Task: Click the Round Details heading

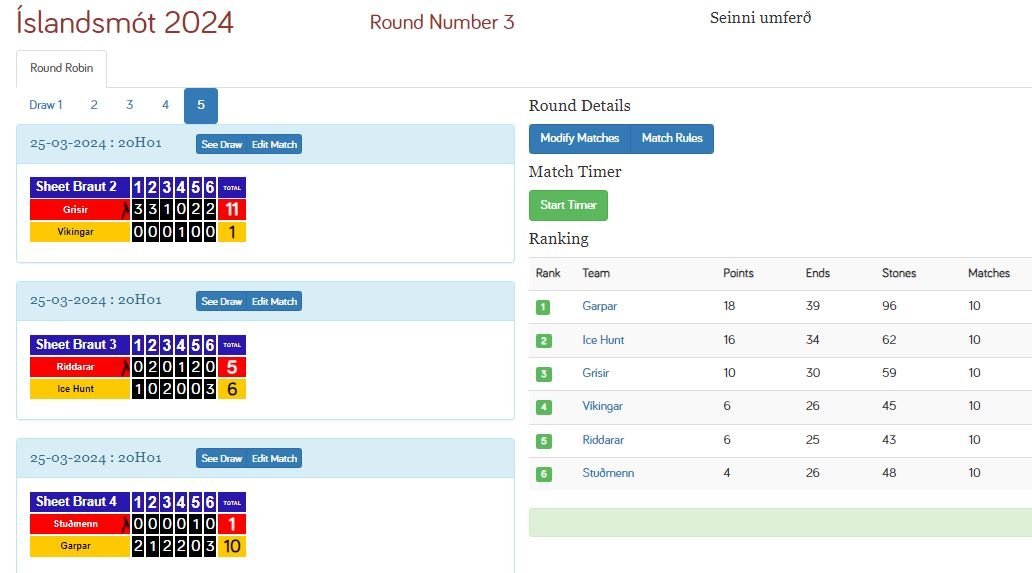Action: (579, 106)
